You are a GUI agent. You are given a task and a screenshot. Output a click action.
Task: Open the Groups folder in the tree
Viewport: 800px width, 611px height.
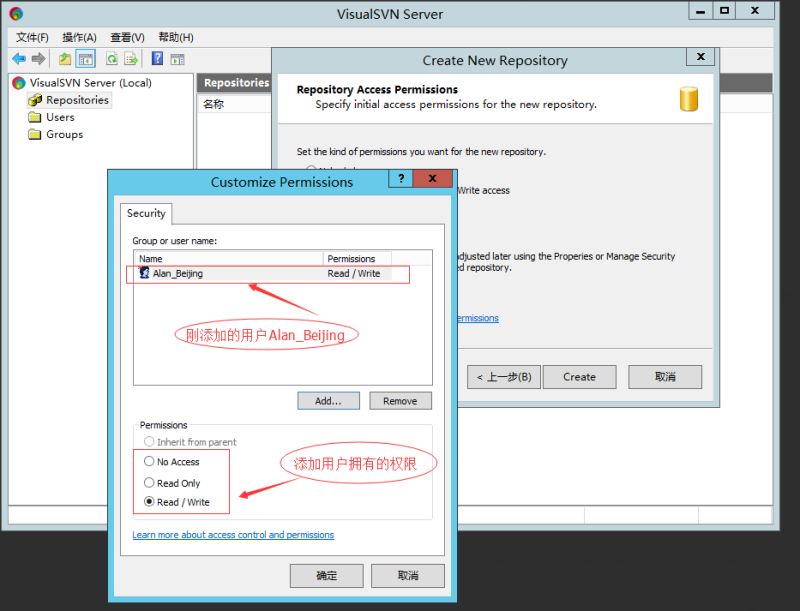click(64, 135)
